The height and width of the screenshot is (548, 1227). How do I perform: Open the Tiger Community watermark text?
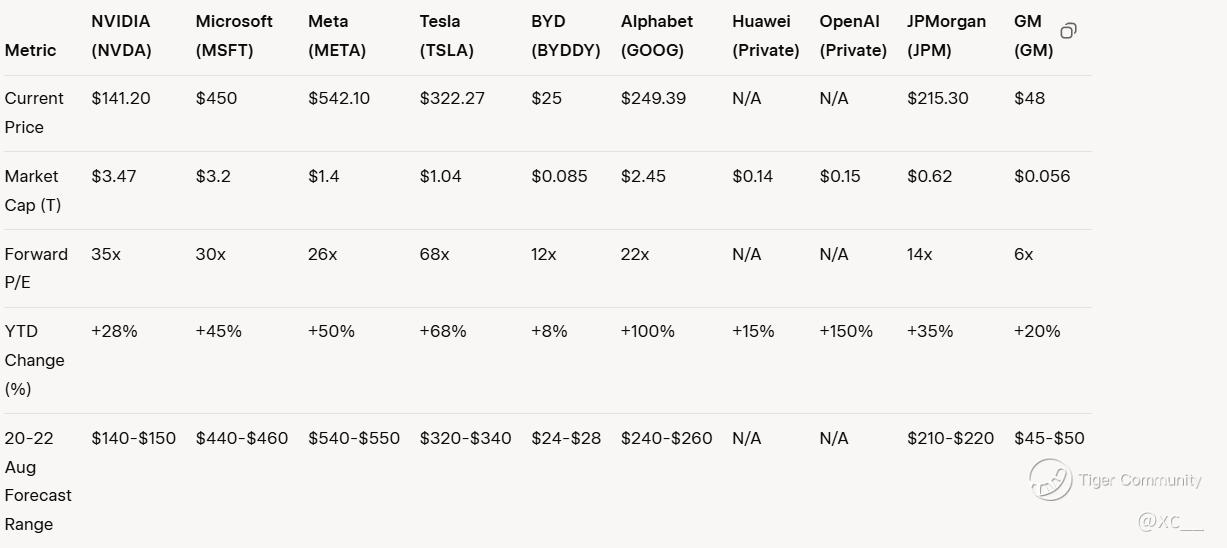(x=1140, y=480)
